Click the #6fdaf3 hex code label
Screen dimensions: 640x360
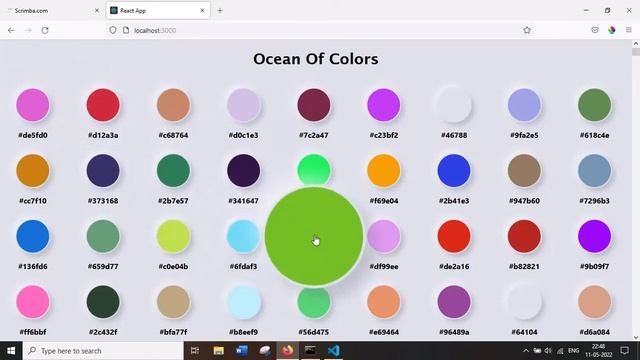[x=243, y=267]
